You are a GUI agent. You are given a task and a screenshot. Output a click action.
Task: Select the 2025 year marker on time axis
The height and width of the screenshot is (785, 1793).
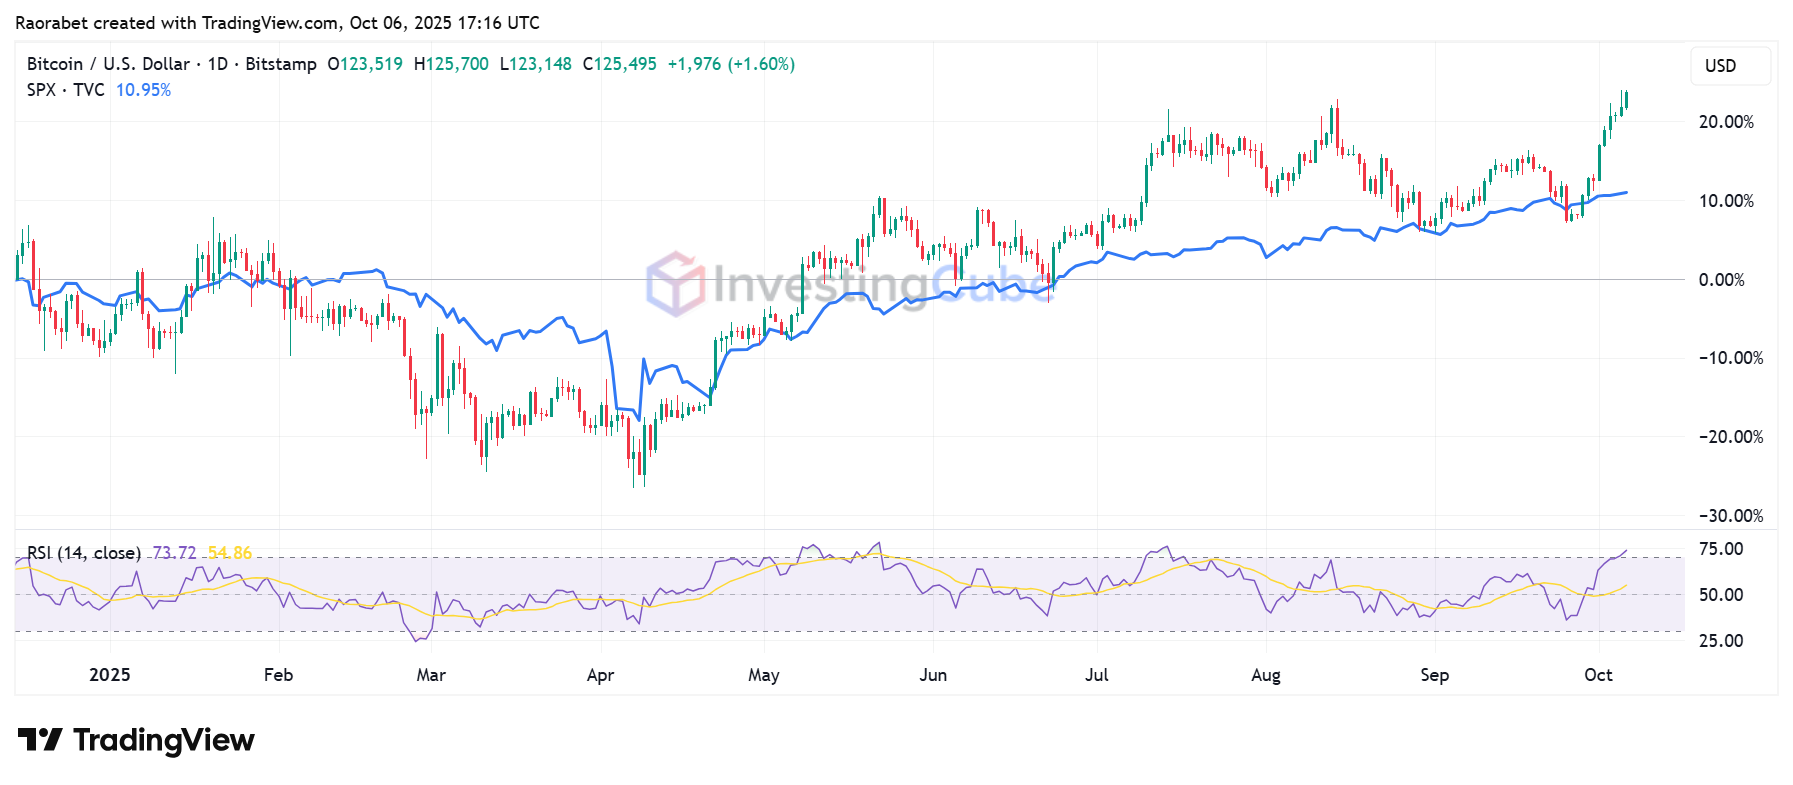click(x=110, y=675)
